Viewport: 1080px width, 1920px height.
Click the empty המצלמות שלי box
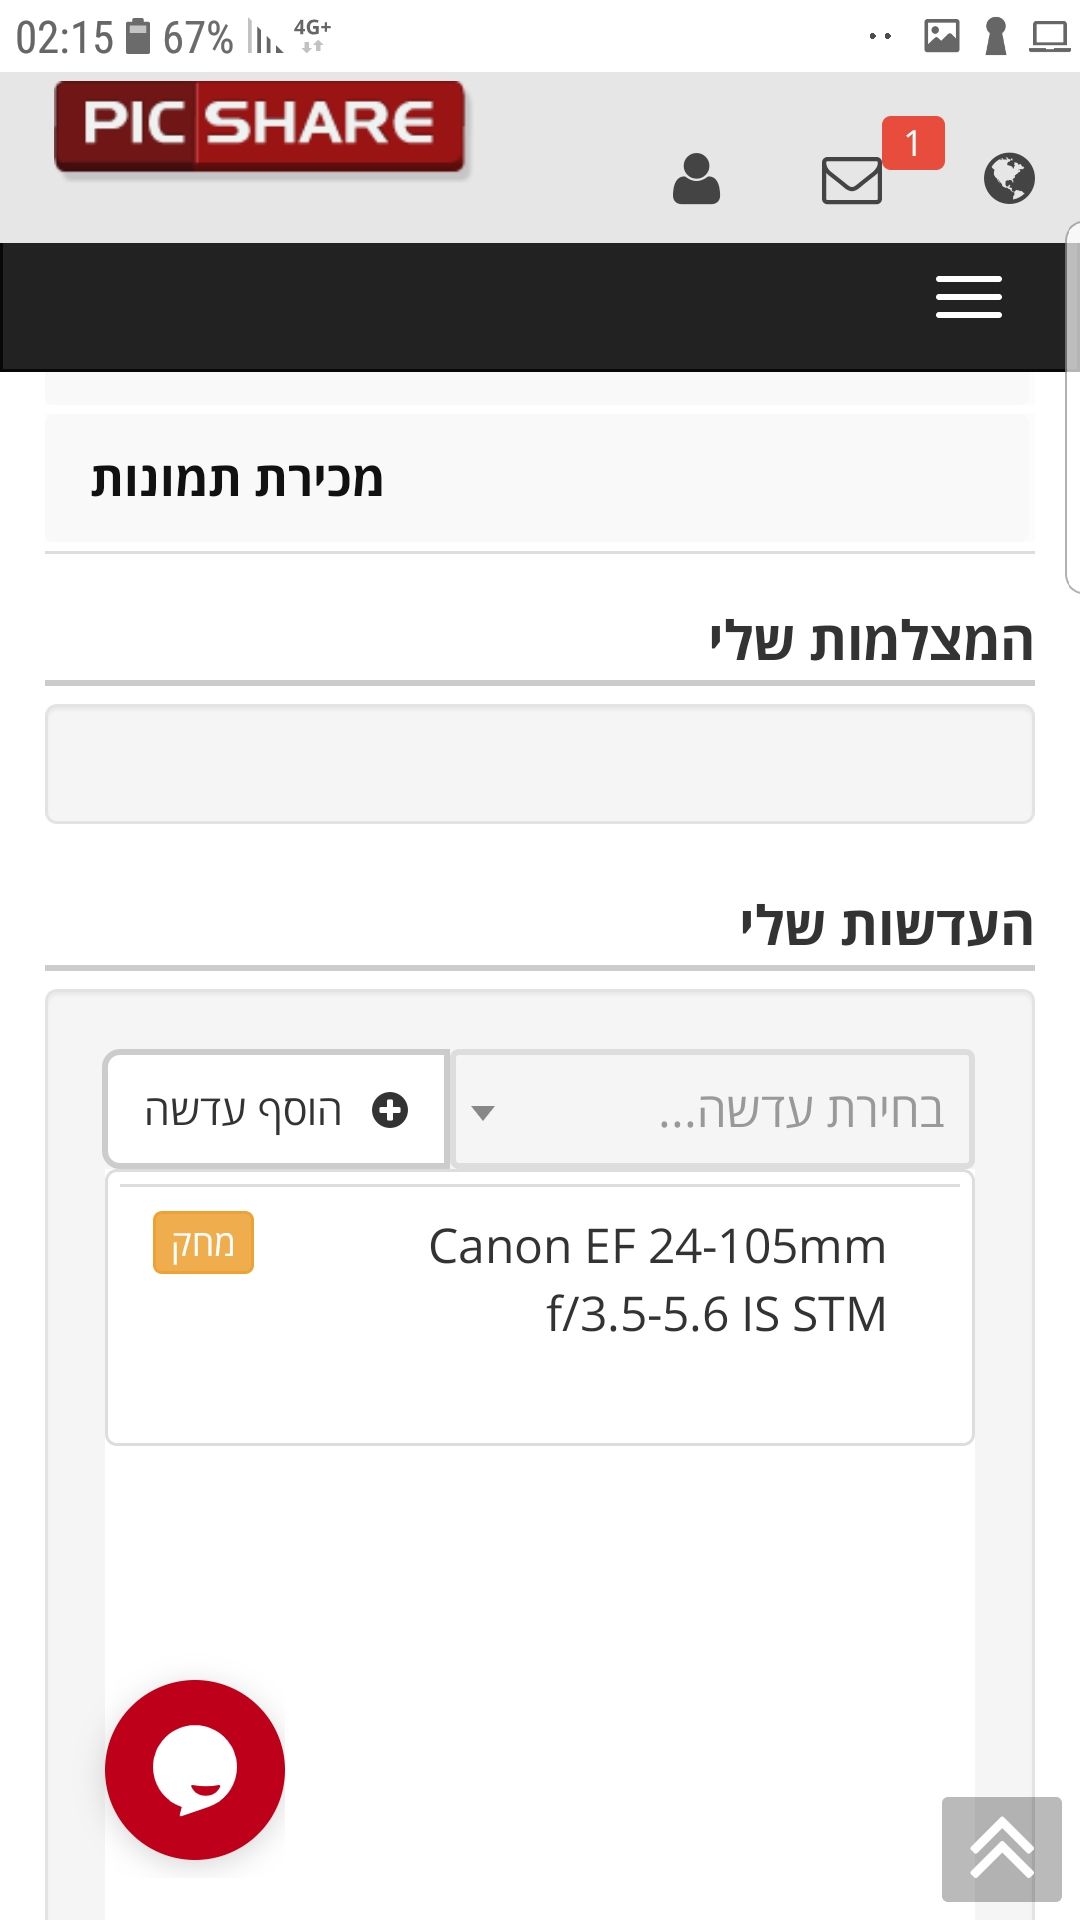click(540, 764)
